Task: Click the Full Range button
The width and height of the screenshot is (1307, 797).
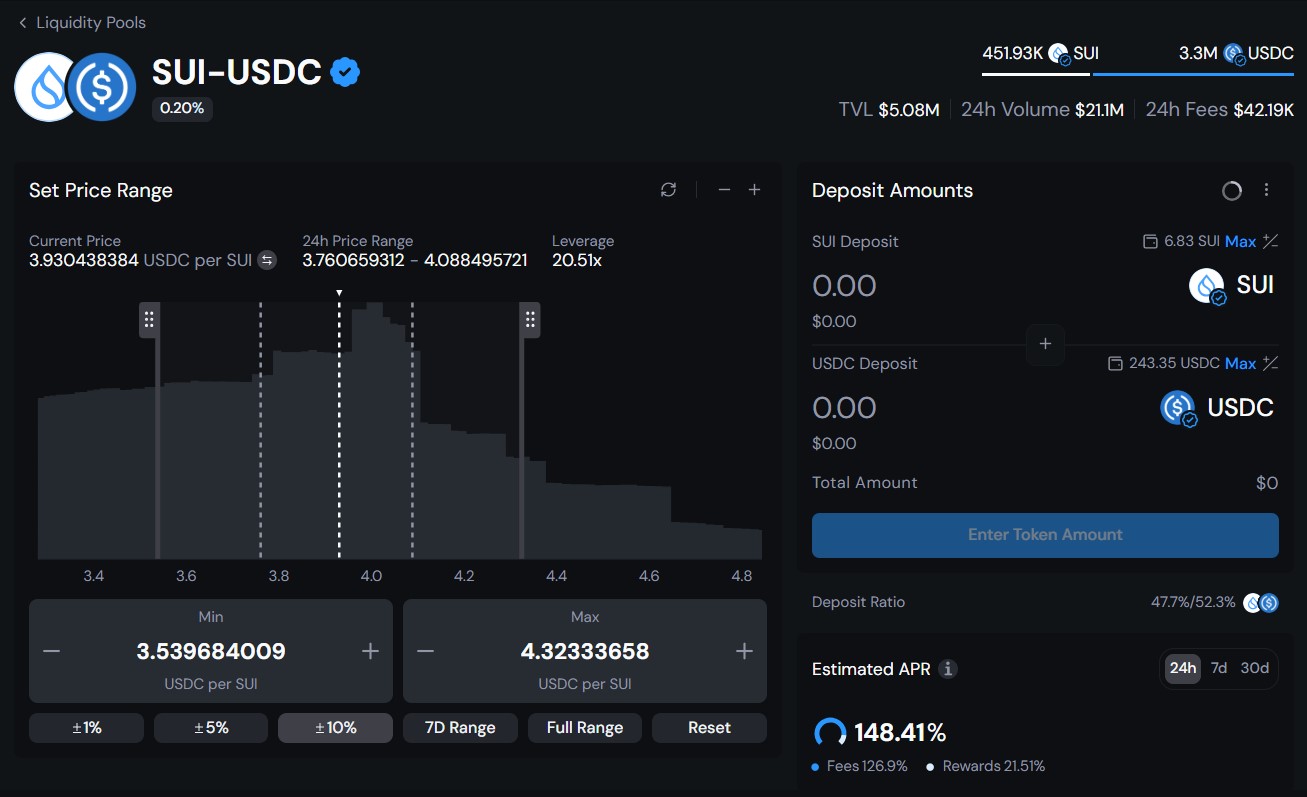Action: (x=585, y=728)
